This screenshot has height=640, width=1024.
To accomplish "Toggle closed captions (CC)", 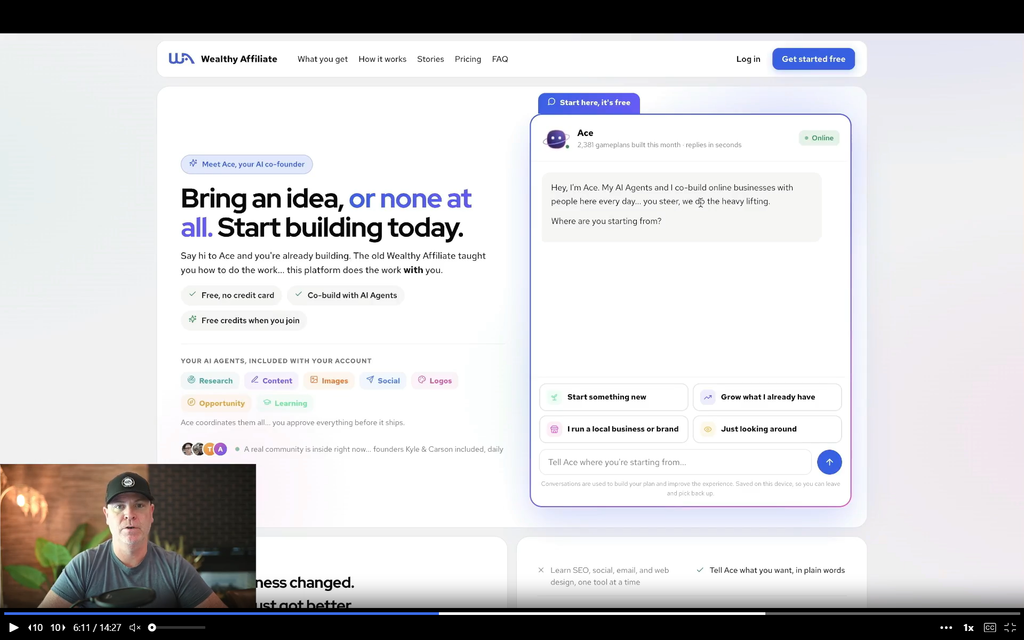I will tap(989, 628).
